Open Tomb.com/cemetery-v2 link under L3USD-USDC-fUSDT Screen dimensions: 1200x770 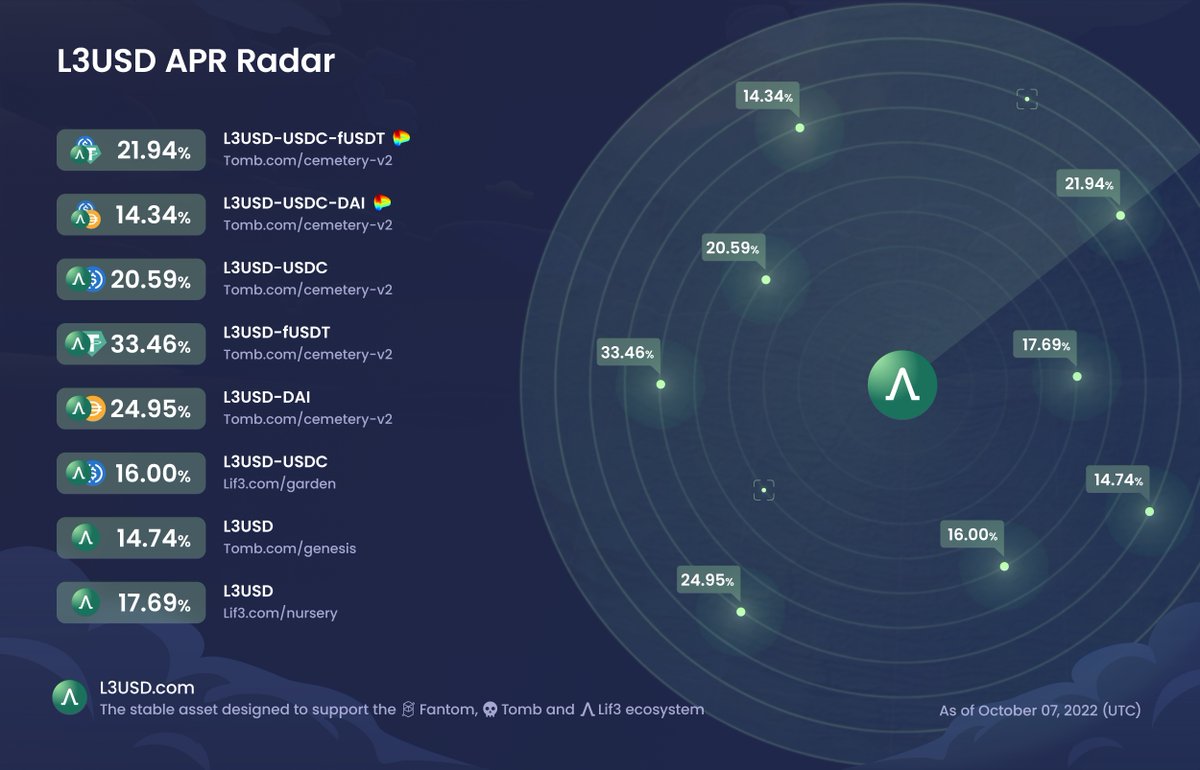[308, 160]
